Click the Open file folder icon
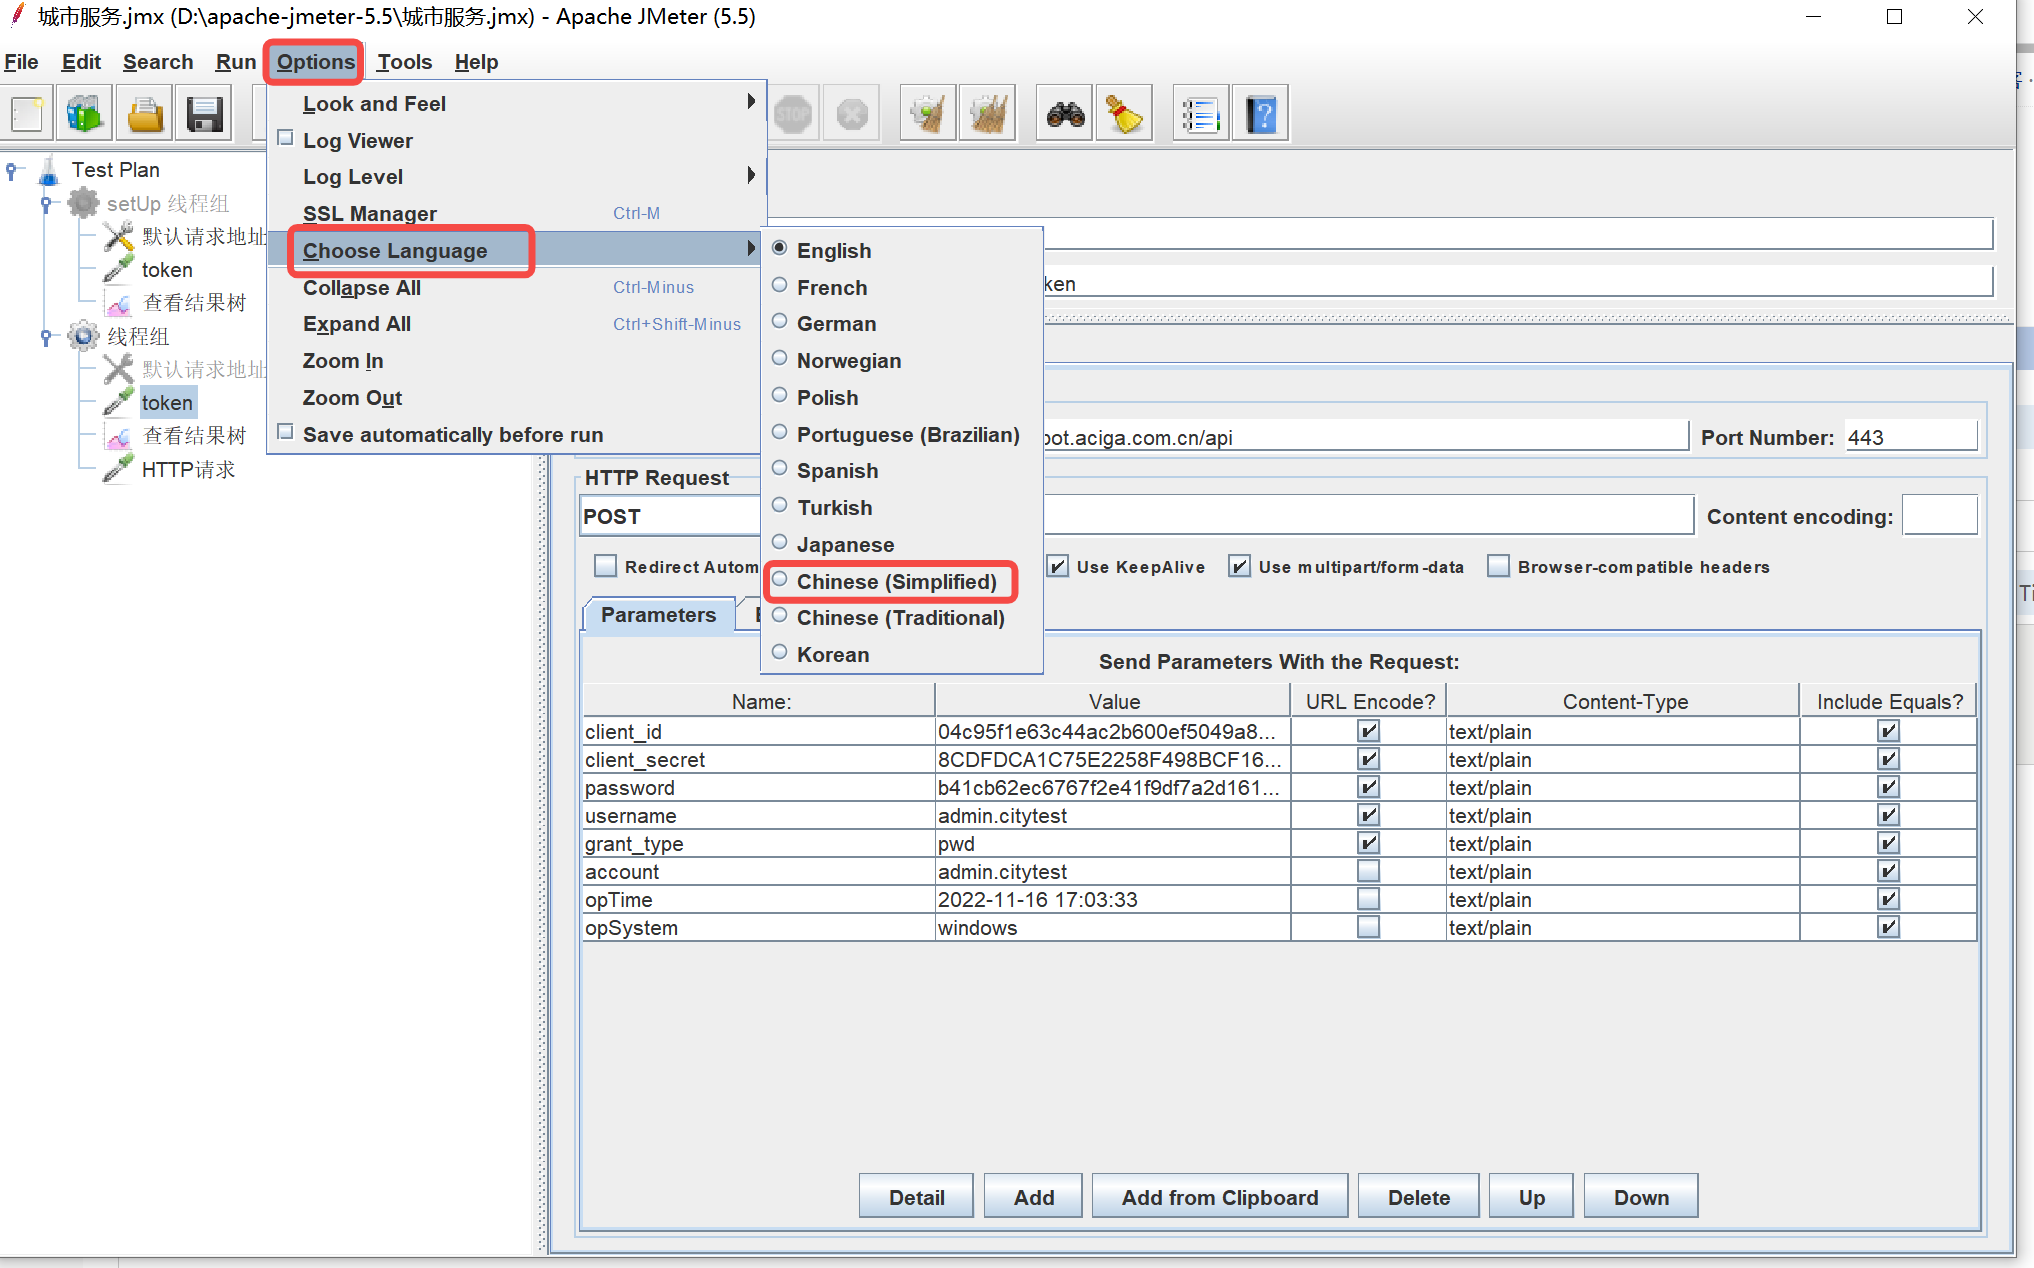 pyautogui.click(x=145, y=114)
